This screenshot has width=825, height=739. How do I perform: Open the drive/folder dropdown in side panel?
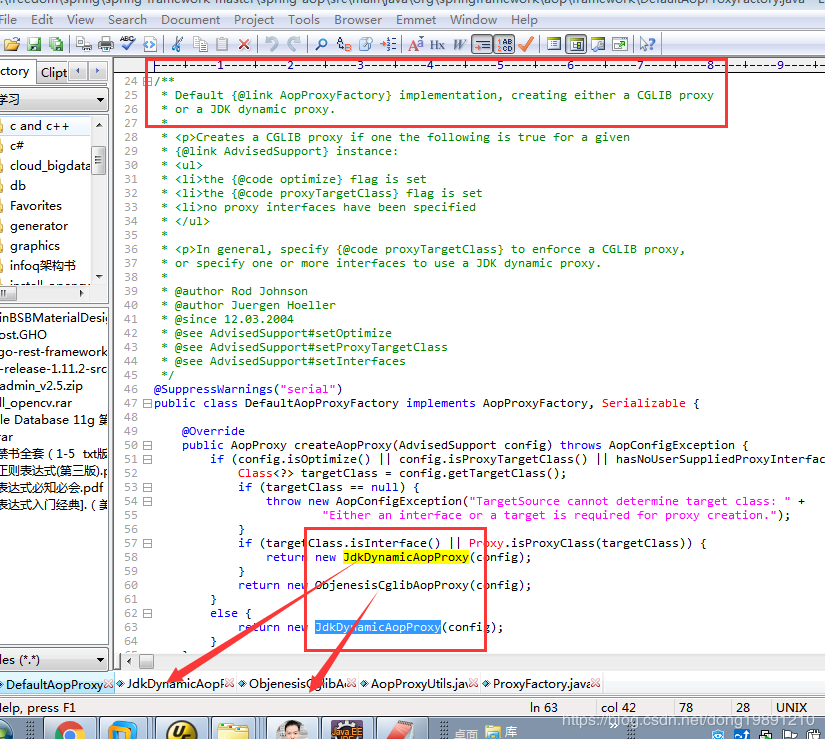coord(100,99)
